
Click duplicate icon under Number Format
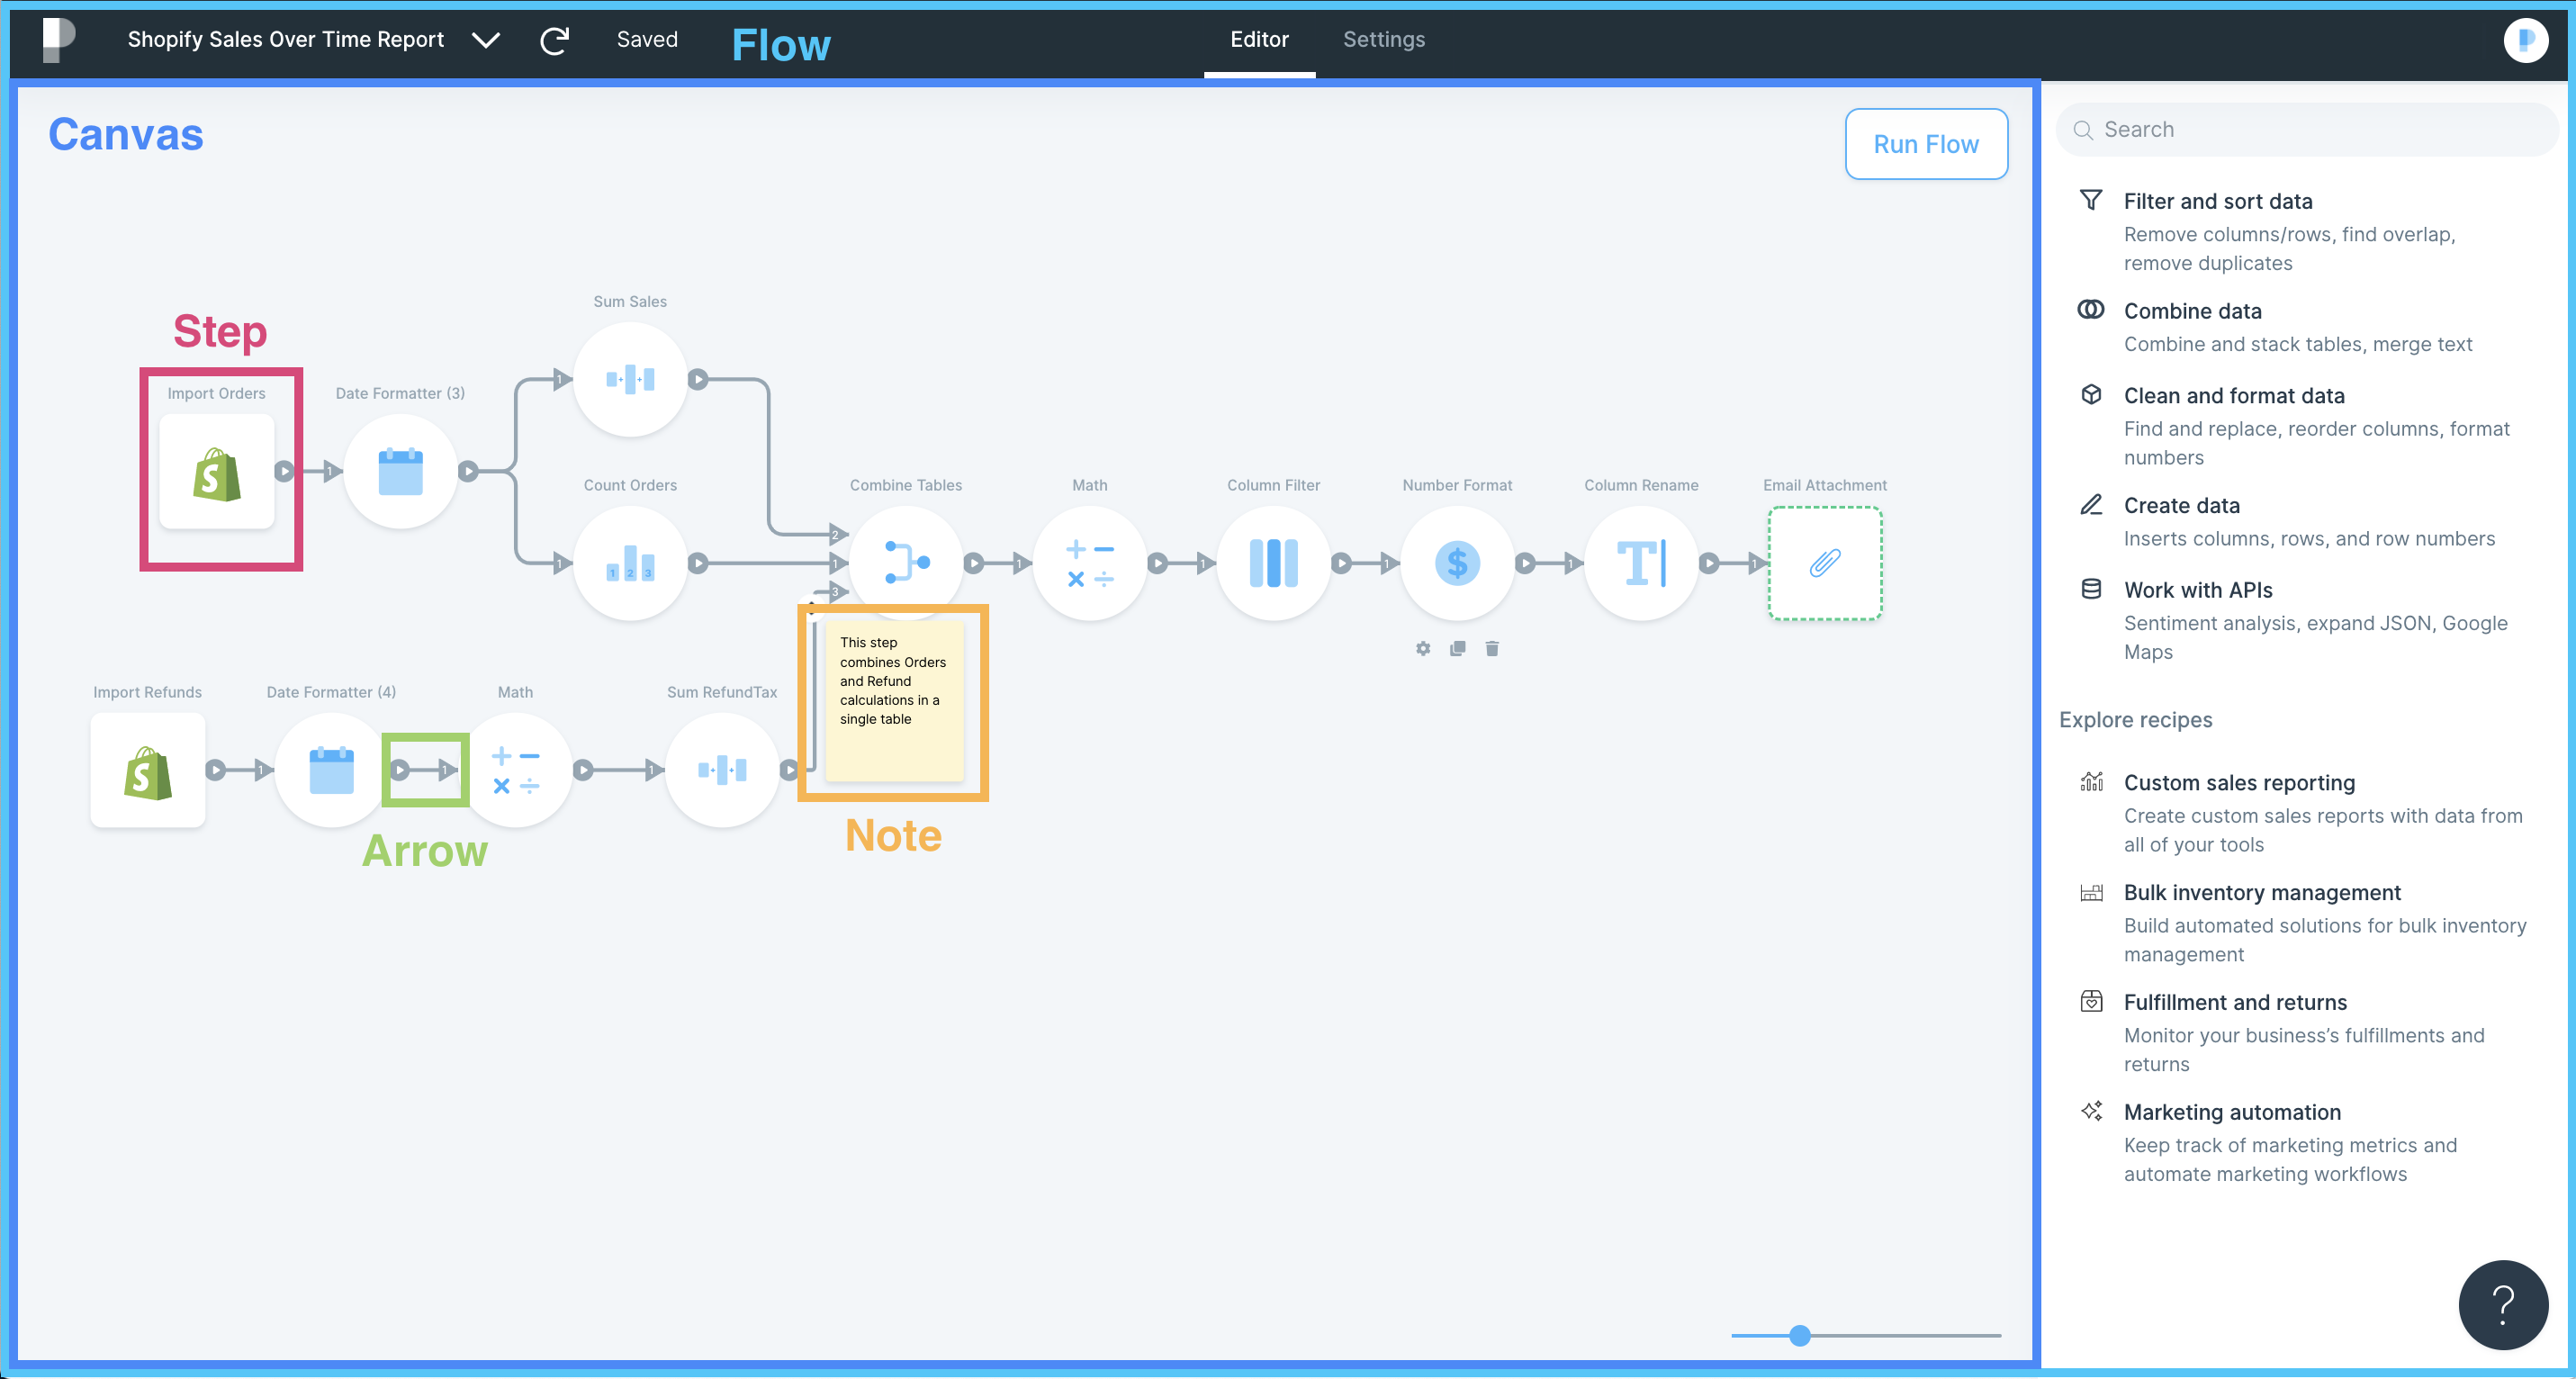click(x=1458, y=649)
